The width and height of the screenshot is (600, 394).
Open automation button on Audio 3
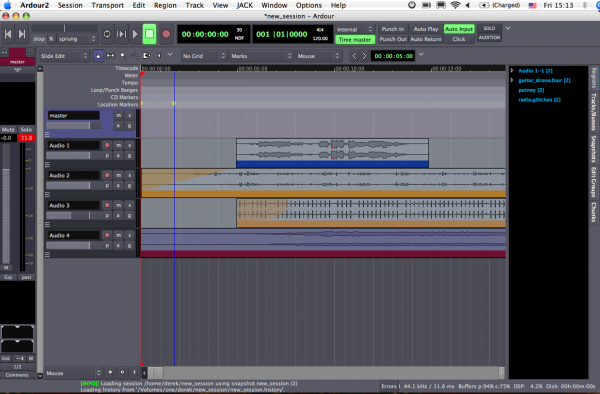[118, 216]
